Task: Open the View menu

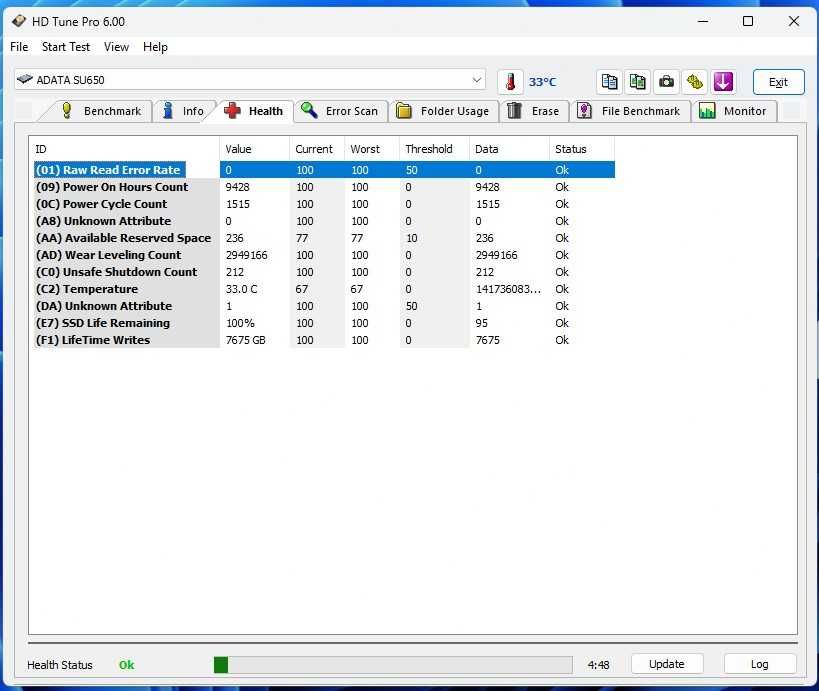Action: (116, 46)
